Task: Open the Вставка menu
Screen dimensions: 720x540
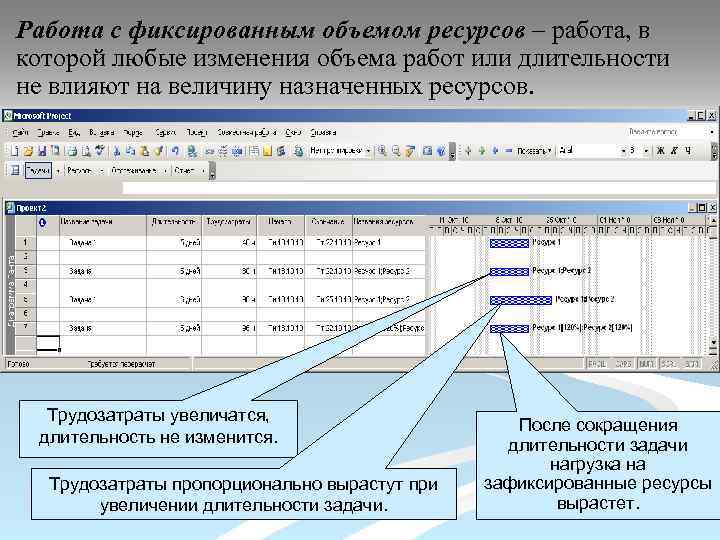Action: coord(101,132)
